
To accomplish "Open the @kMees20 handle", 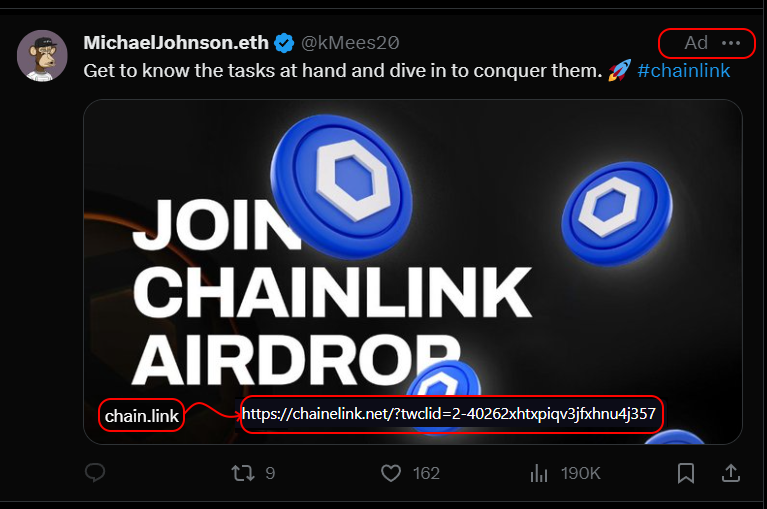I will 350,43.
